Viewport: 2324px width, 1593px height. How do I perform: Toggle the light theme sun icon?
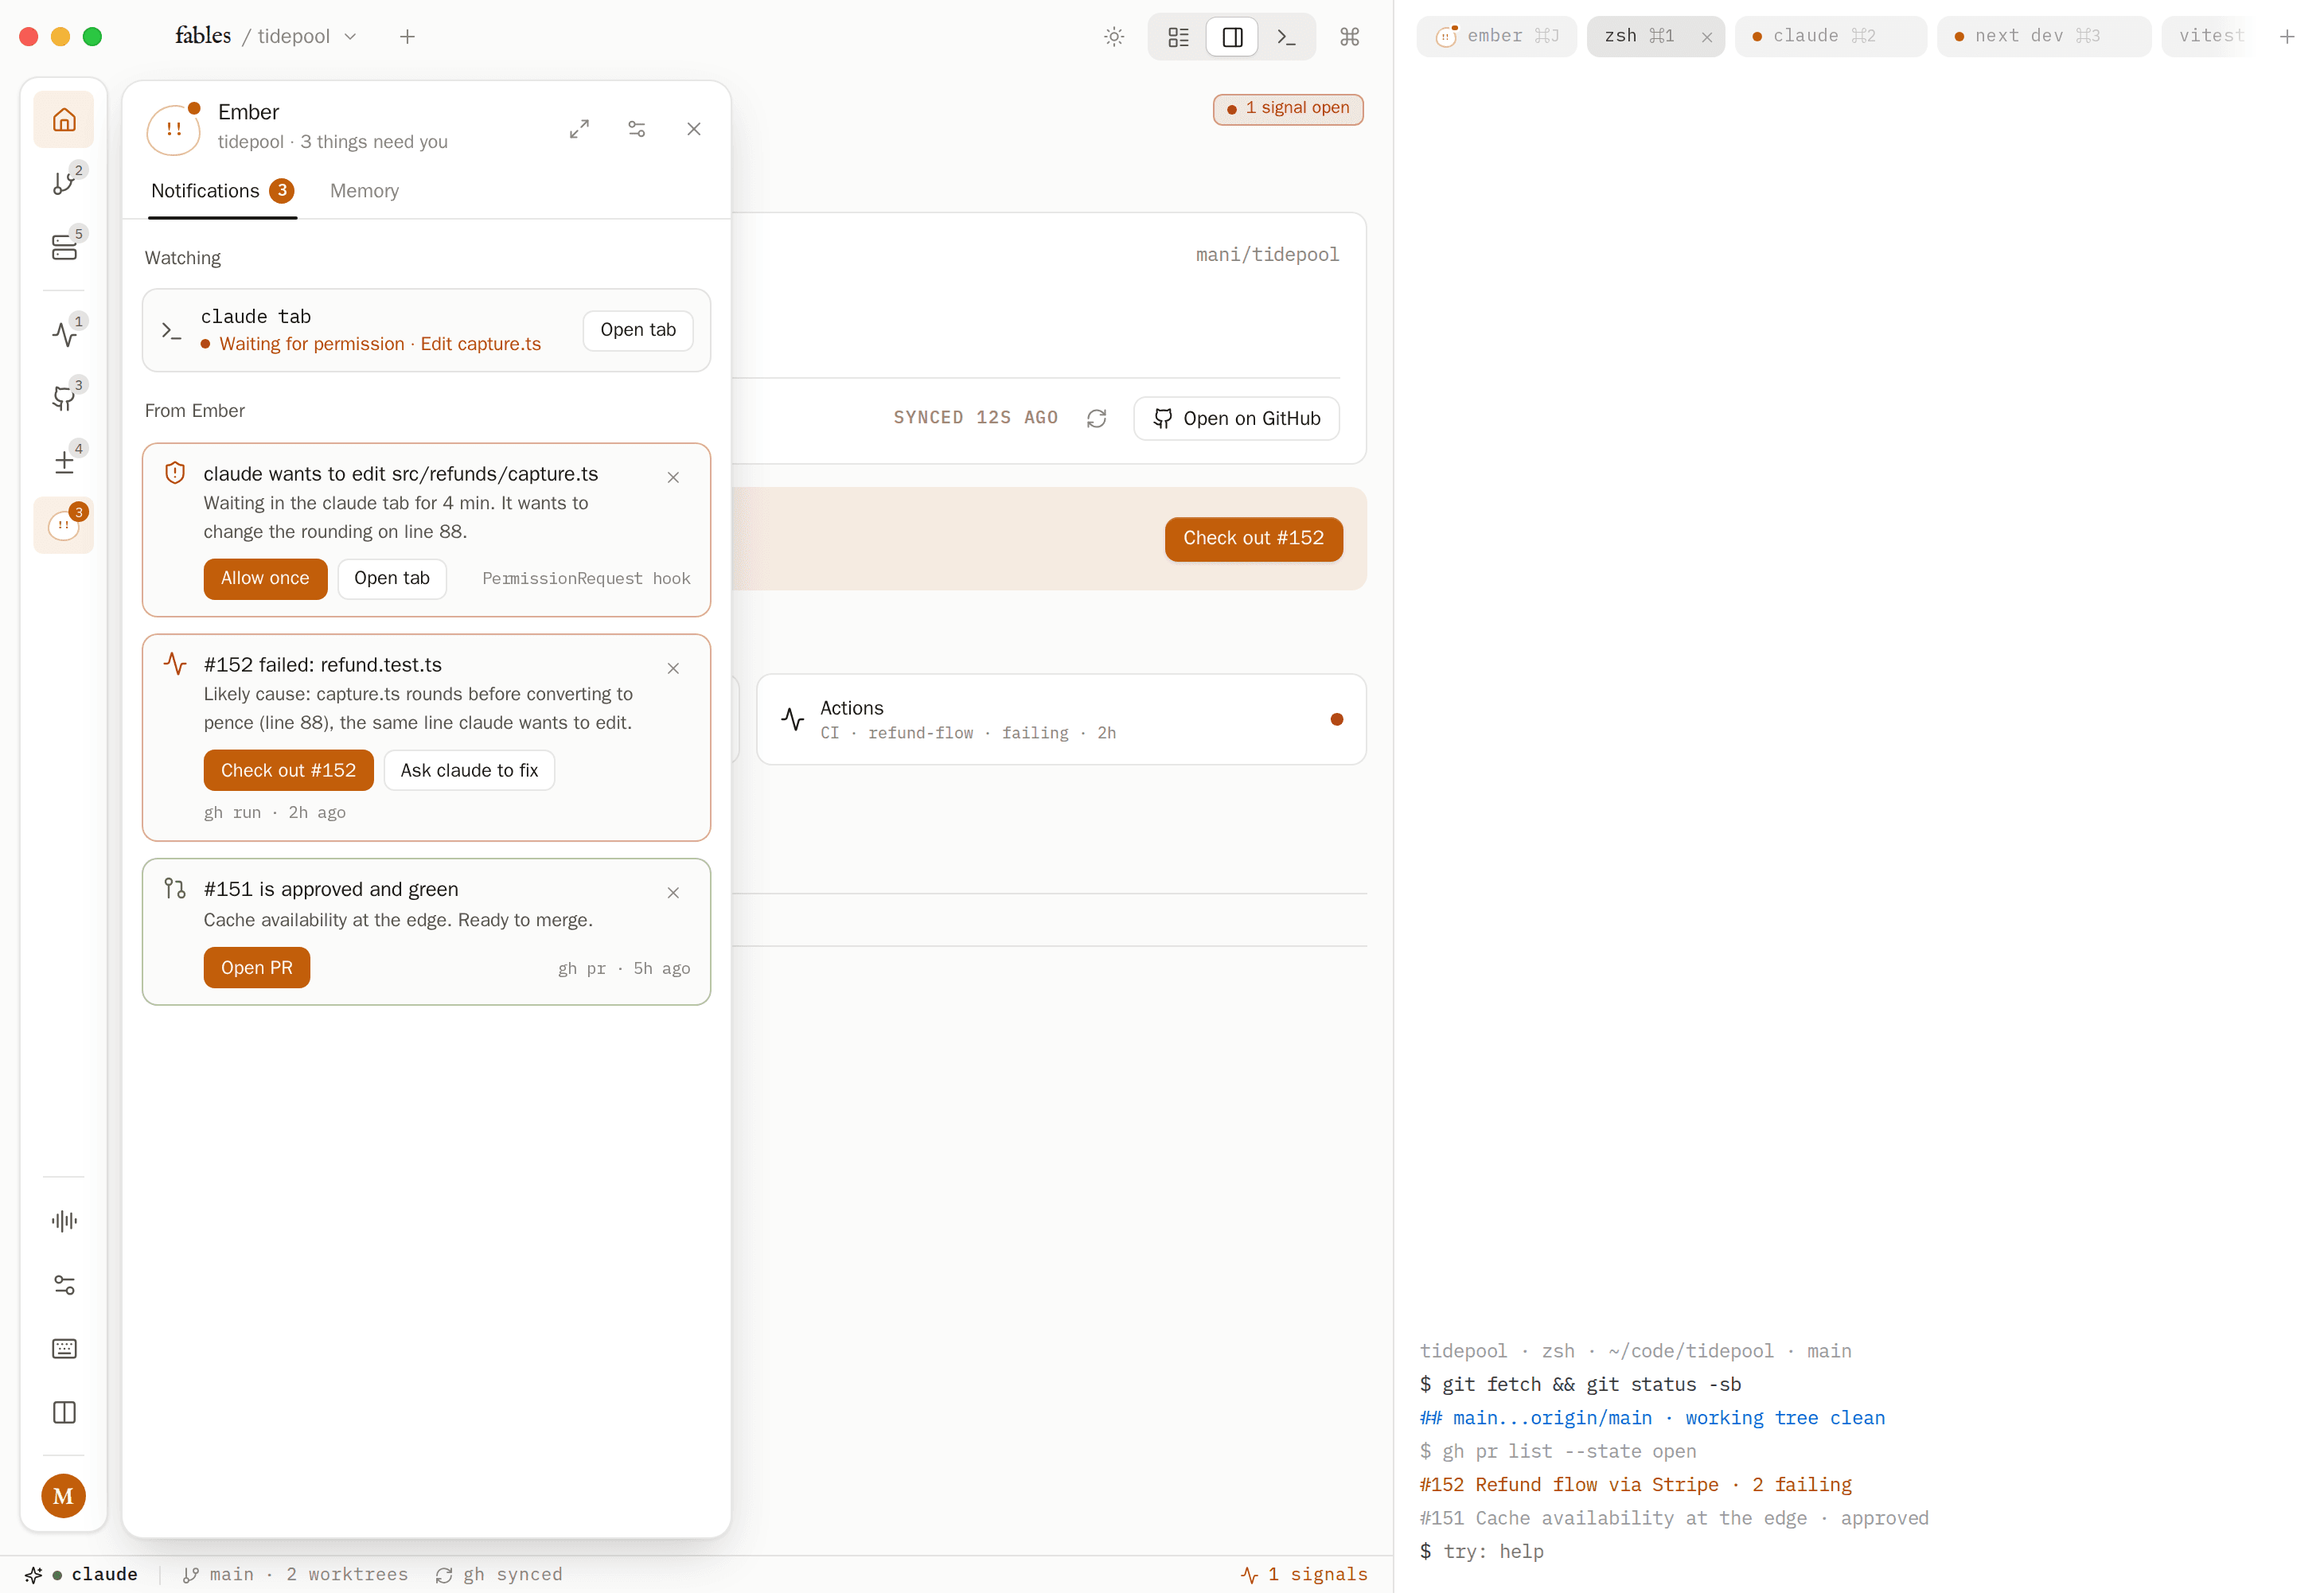click(1114, 37)
